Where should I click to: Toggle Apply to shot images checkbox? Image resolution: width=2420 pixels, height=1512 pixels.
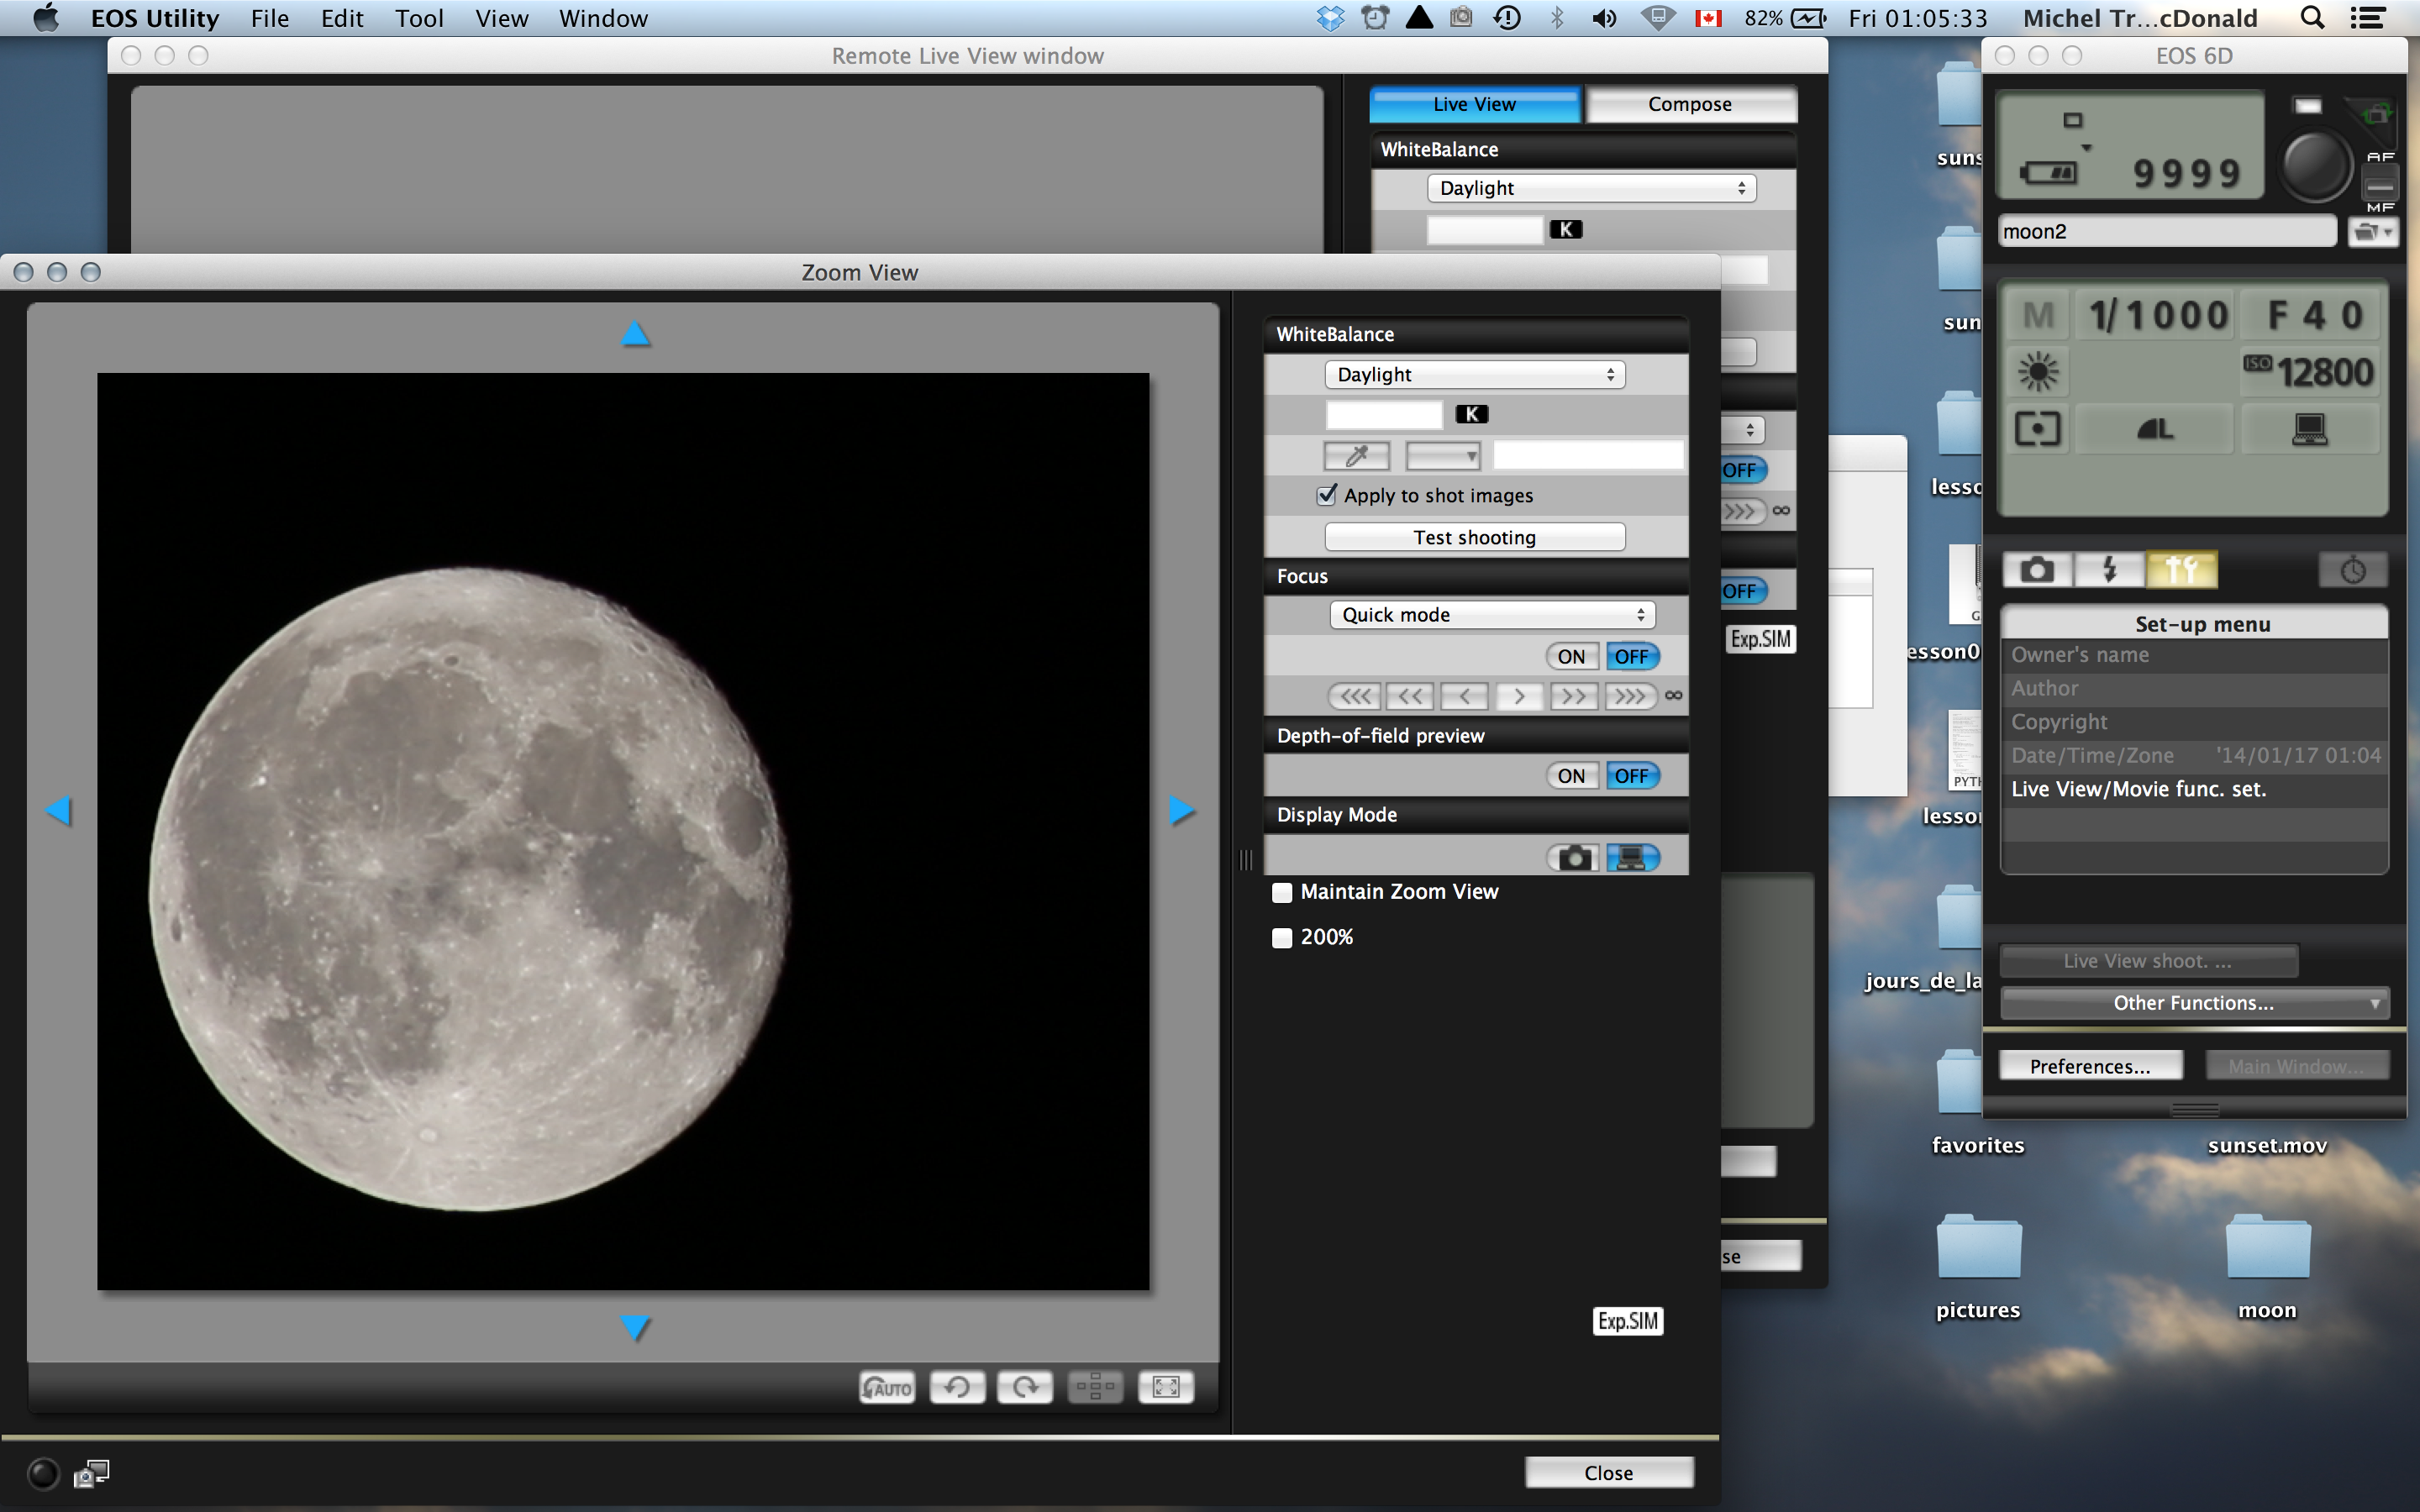click(1327, 495)
